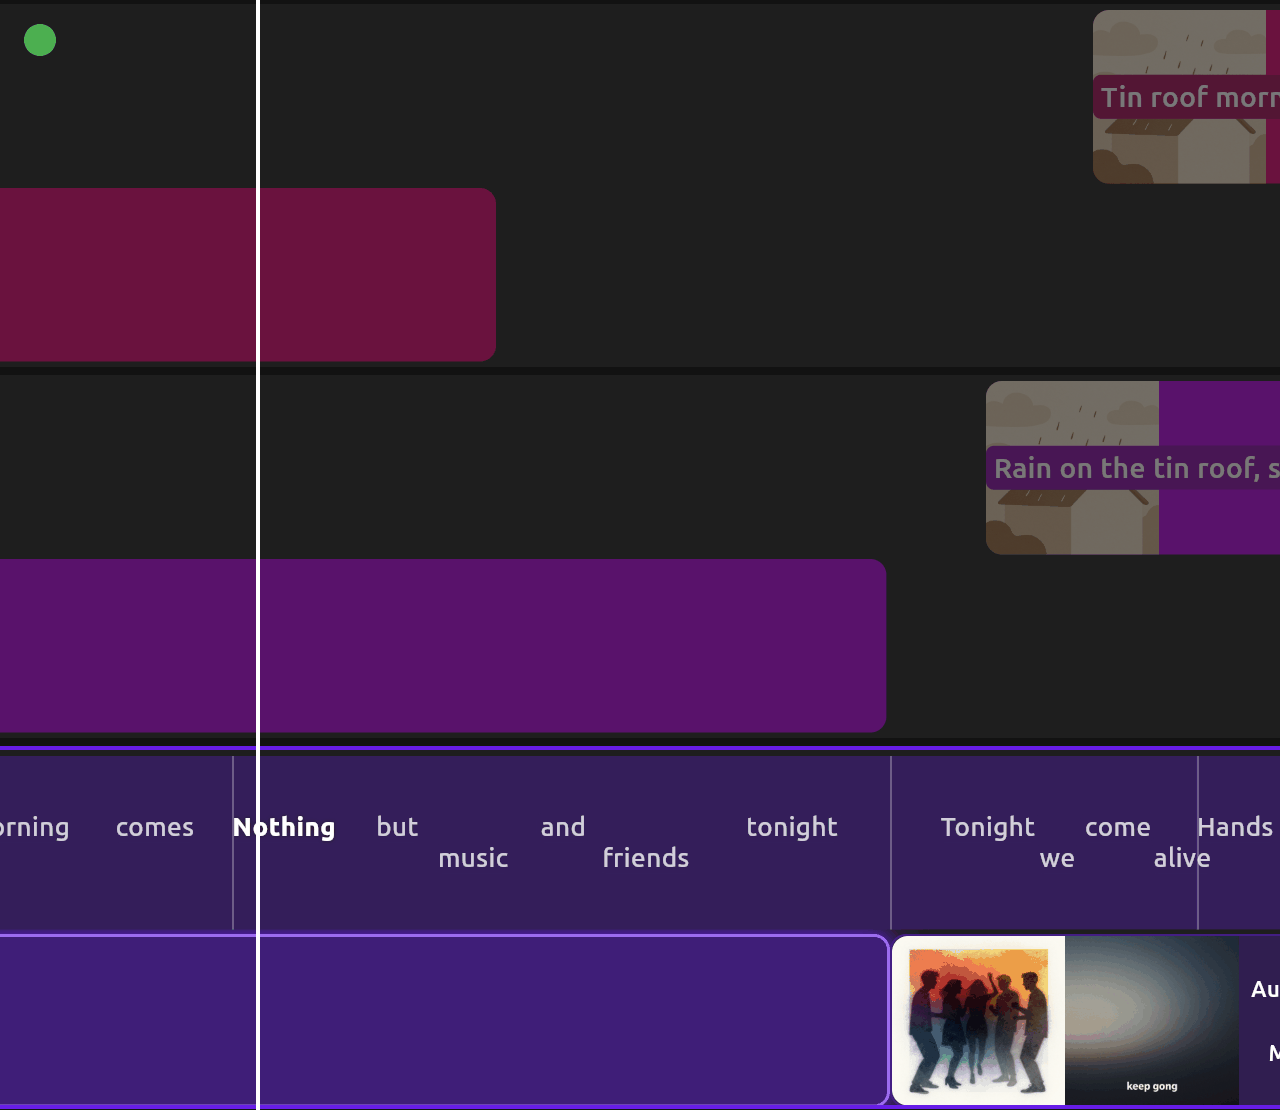Click the lyric word 'alive'

pyautogui.click(x=1182, y=858)
